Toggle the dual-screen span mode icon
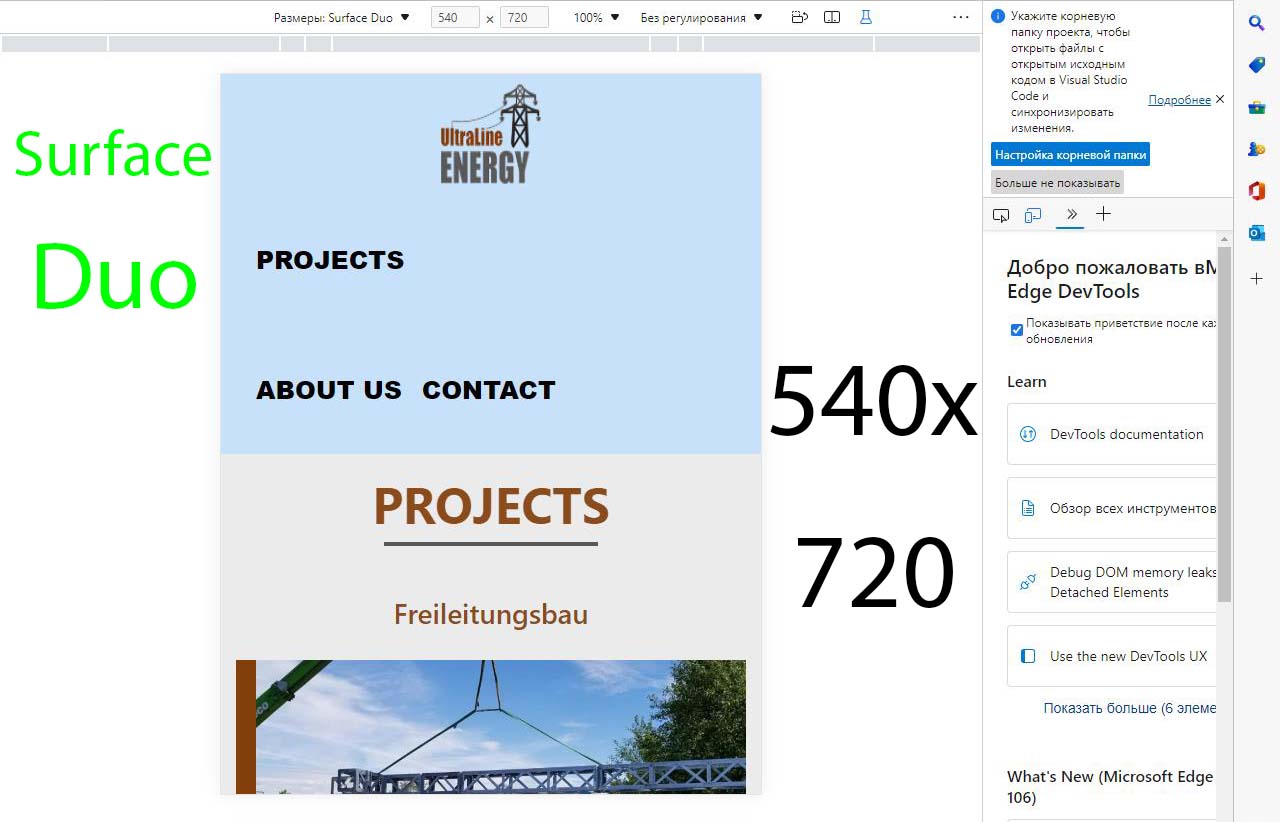The image size is (1280, 822). [832, 17]
